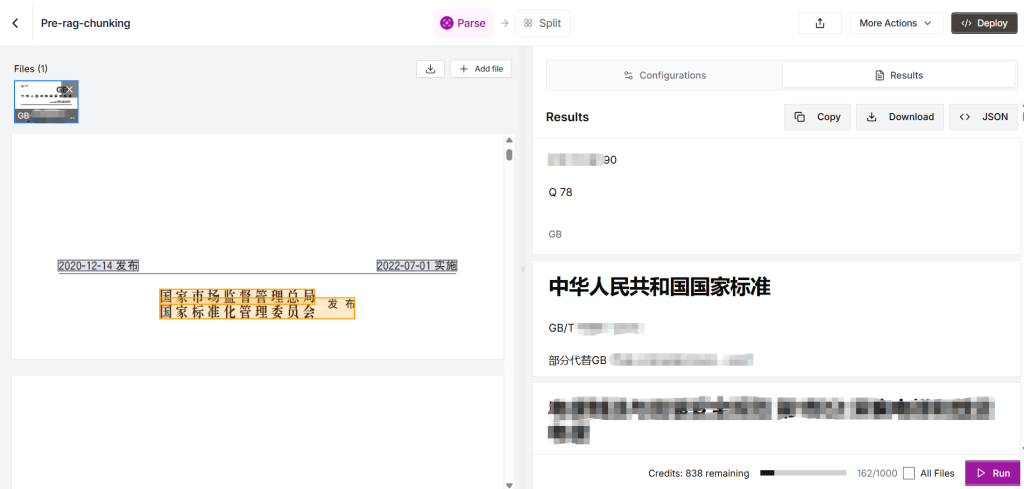Remove the uploaded file thumbnail with X
1024x489 pixels.
click(71, 89)
